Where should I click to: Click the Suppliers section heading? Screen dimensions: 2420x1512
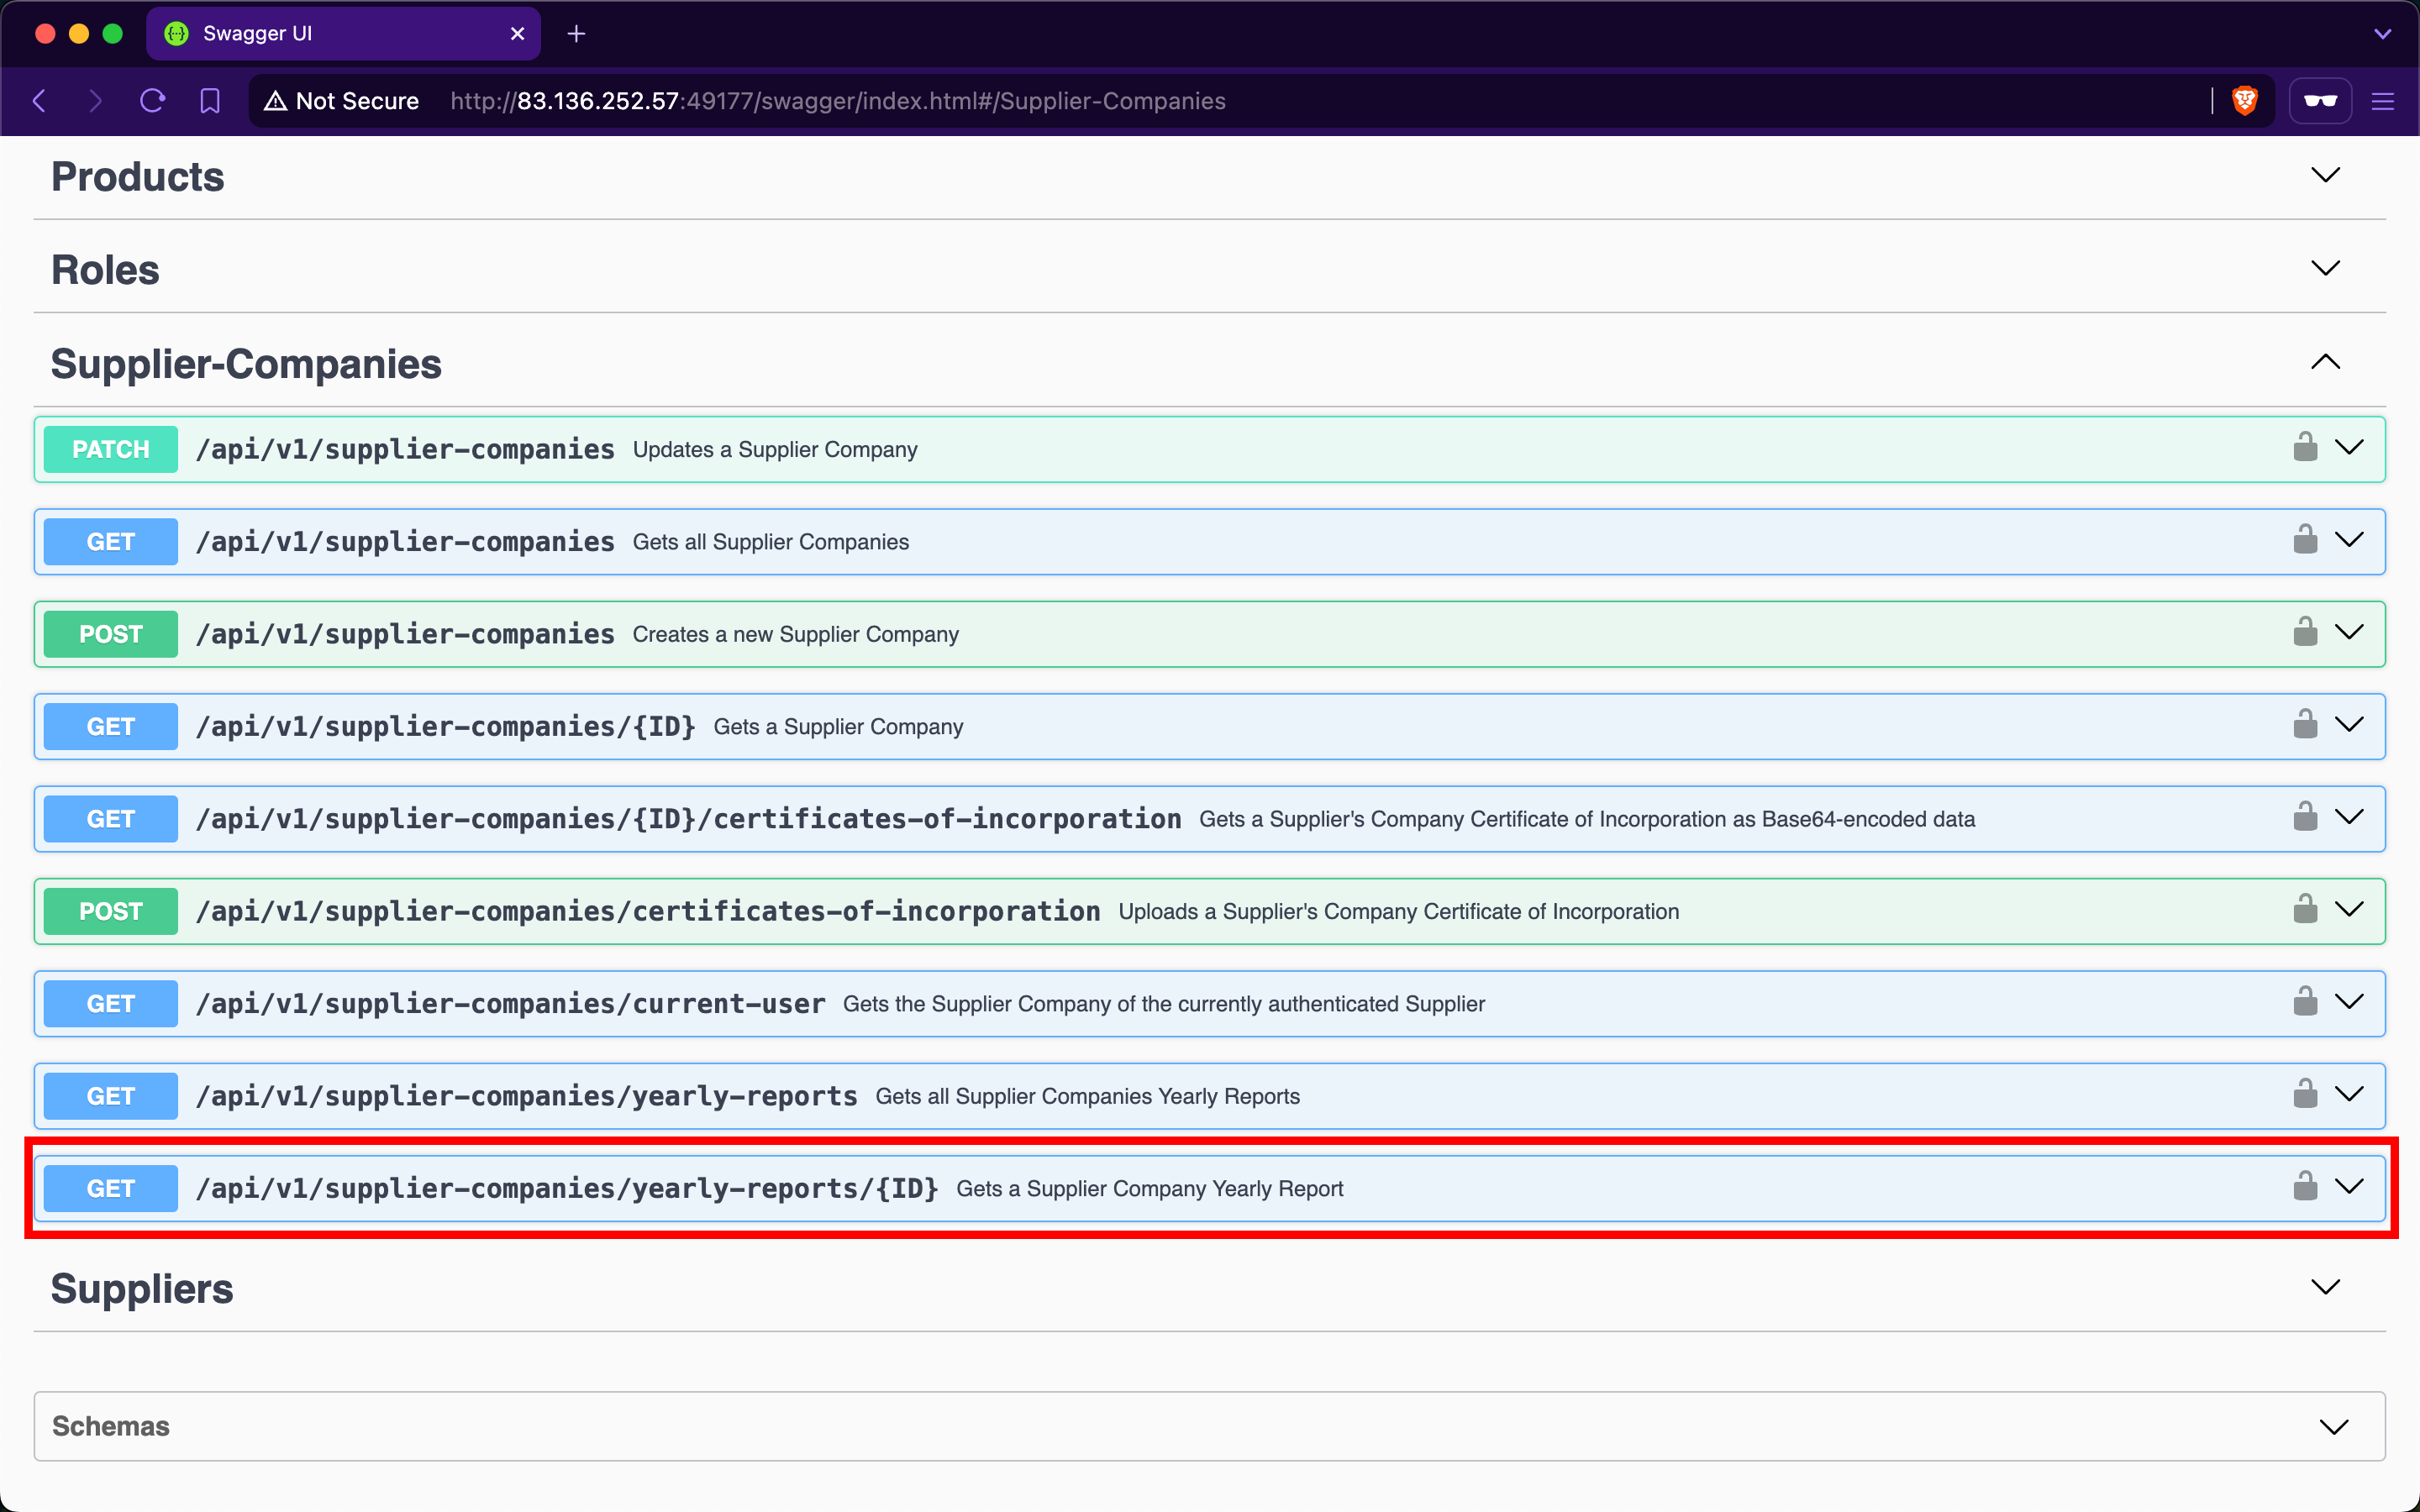coord(142,1289)
